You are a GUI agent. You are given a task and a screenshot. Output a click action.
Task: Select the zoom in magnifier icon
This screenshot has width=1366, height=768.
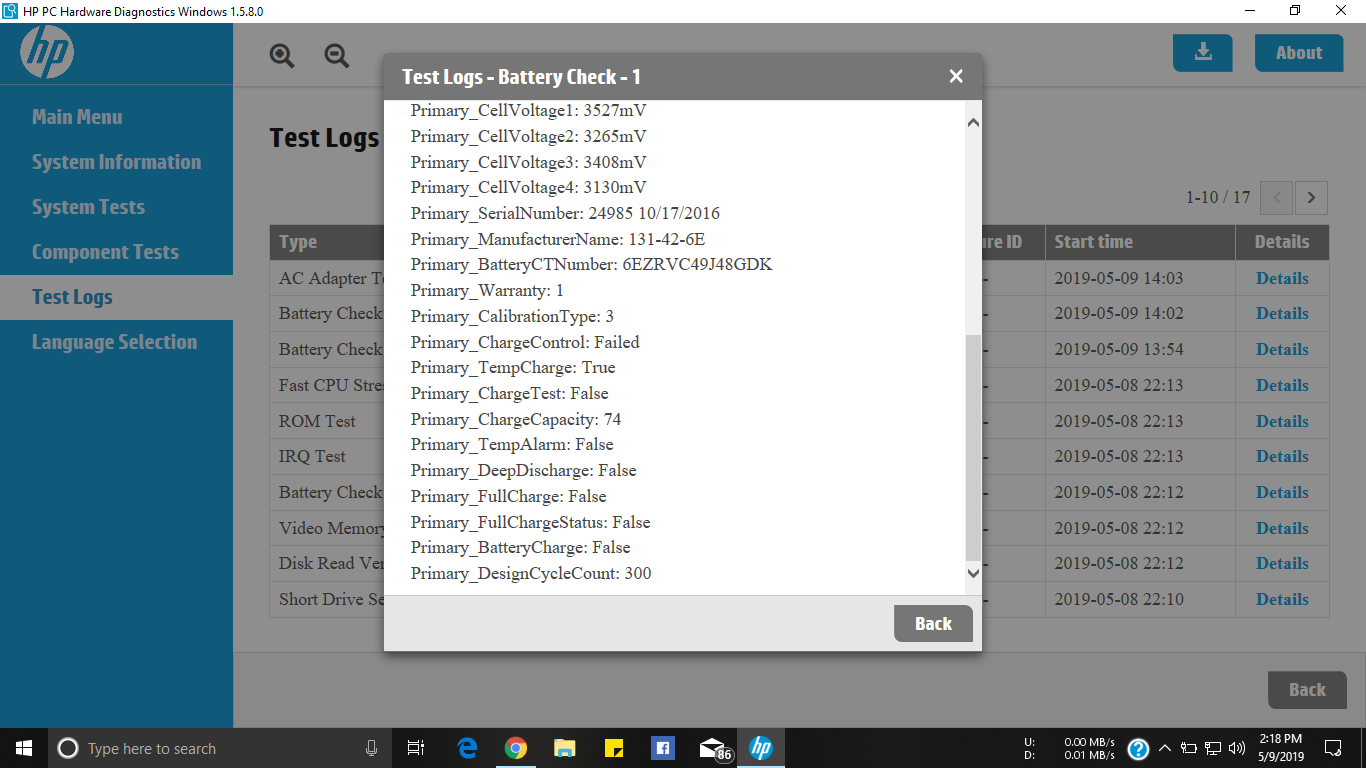(281, 56)
